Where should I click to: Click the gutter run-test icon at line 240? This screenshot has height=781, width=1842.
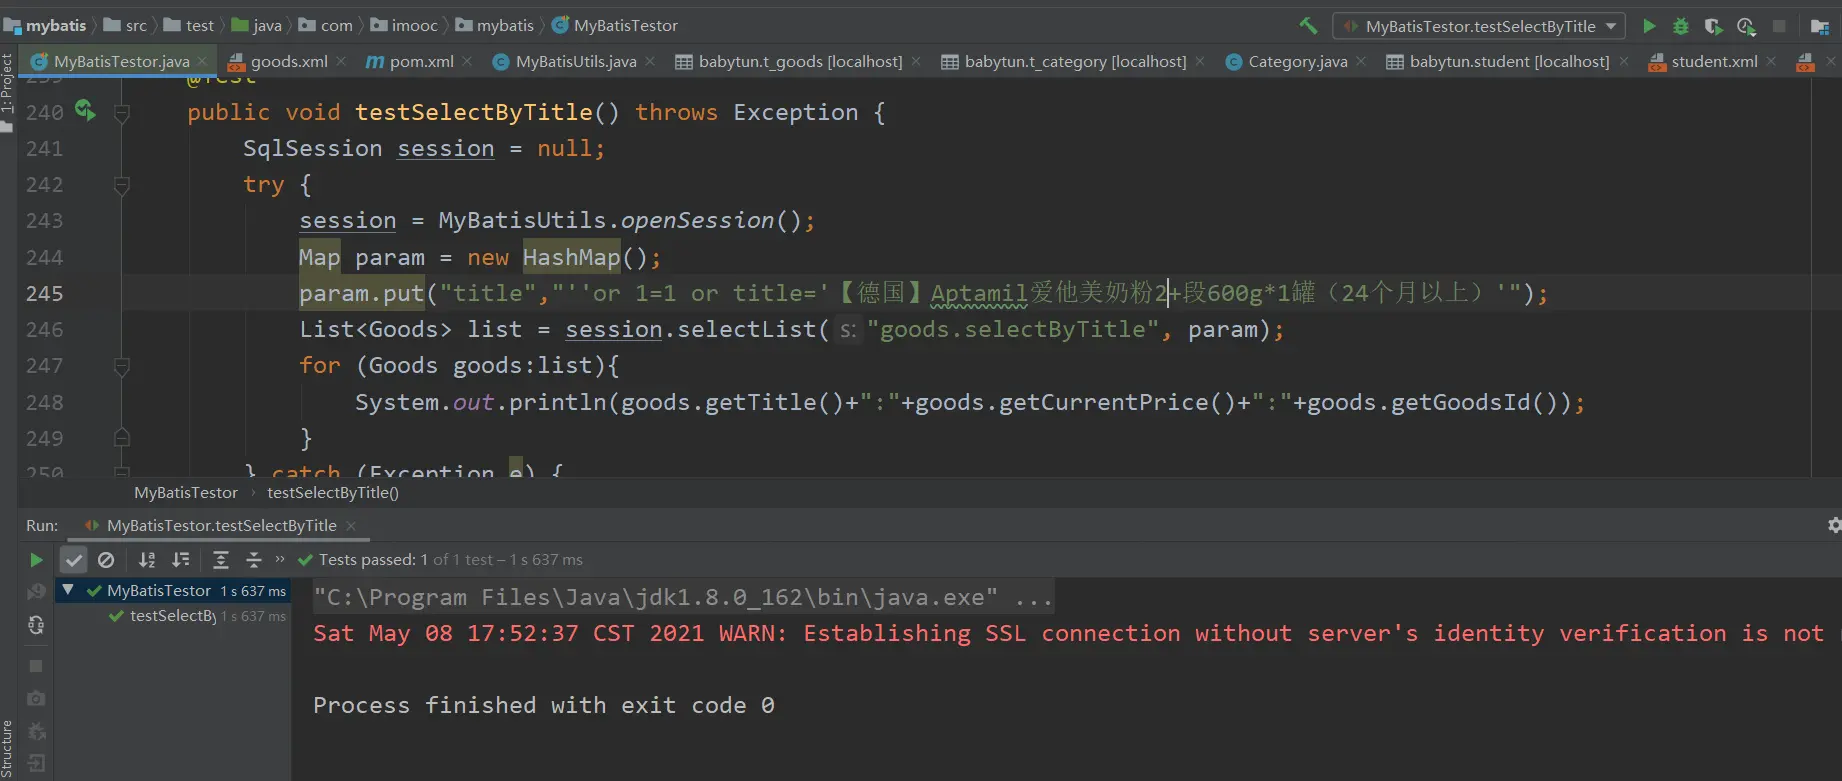pyautogui.click(x=85, y=111)
